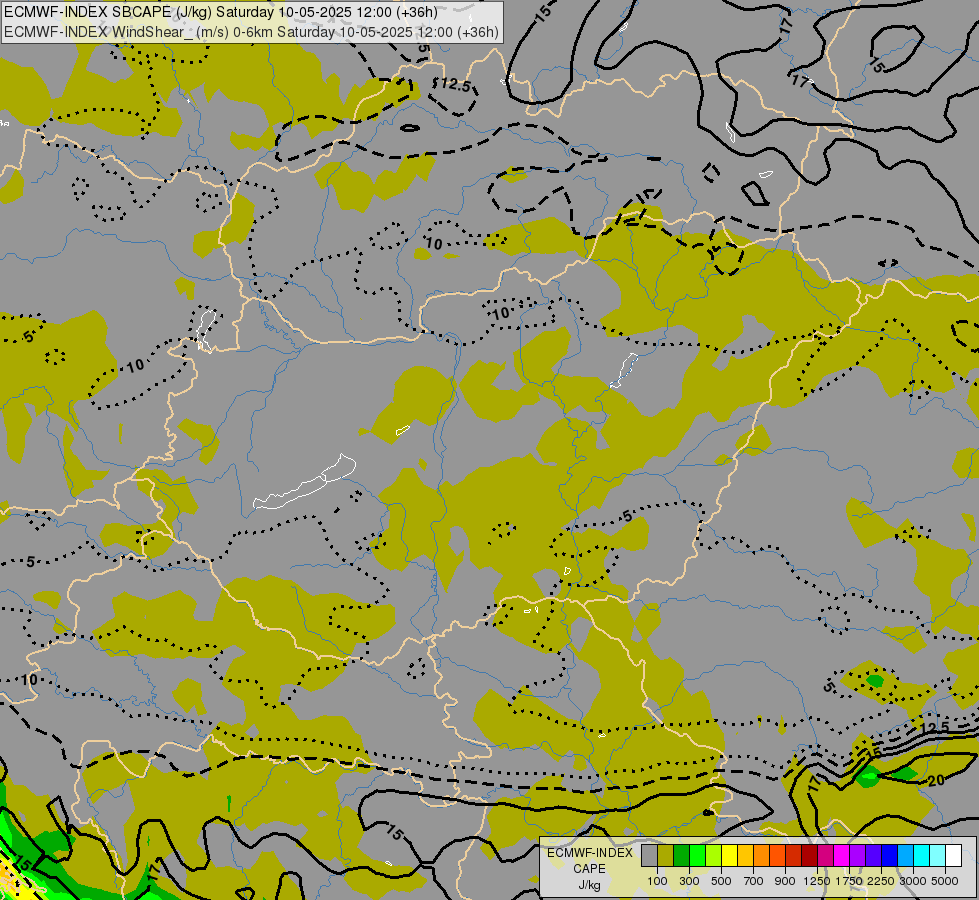Click the amber legend swatch left of 700

coord(745,855)
